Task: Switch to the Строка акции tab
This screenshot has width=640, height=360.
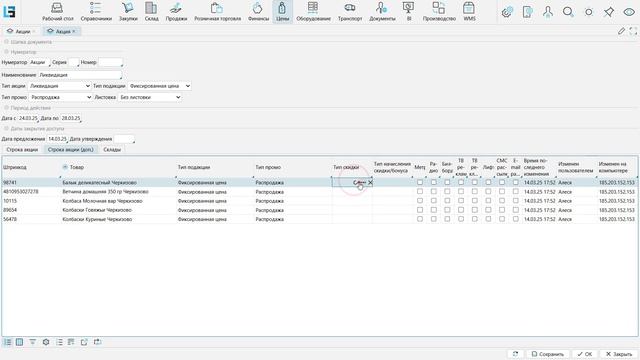Action: click(22, 149)
